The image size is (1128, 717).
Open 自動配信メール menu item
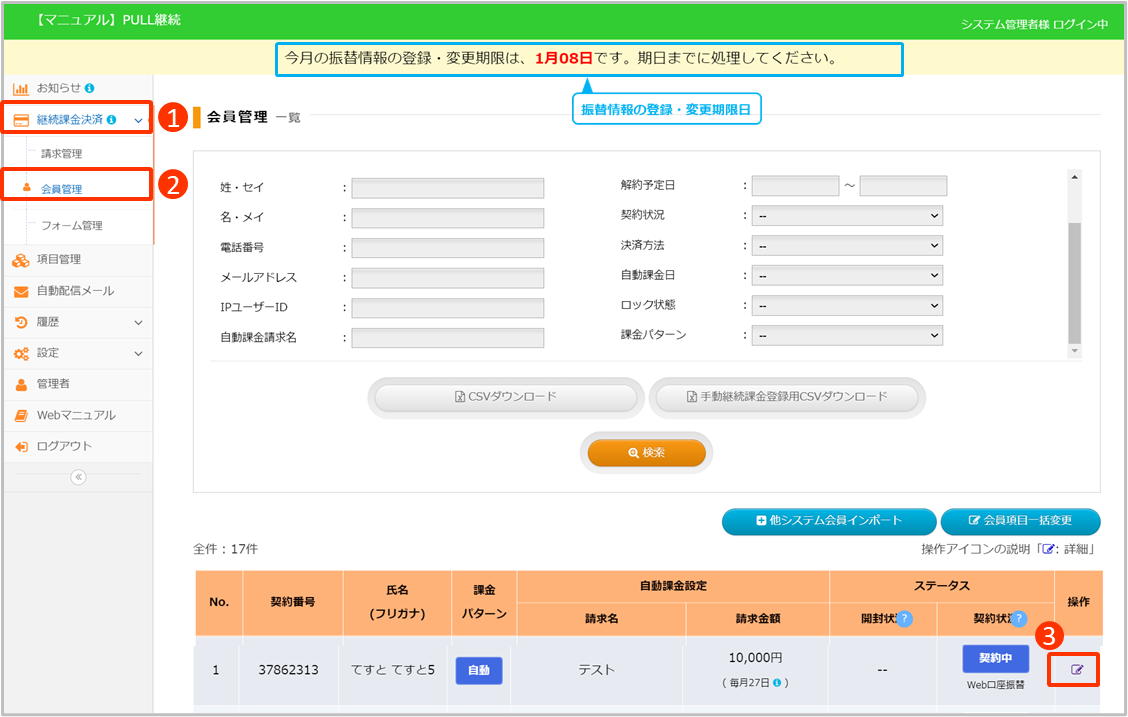[x=75, y=291]
